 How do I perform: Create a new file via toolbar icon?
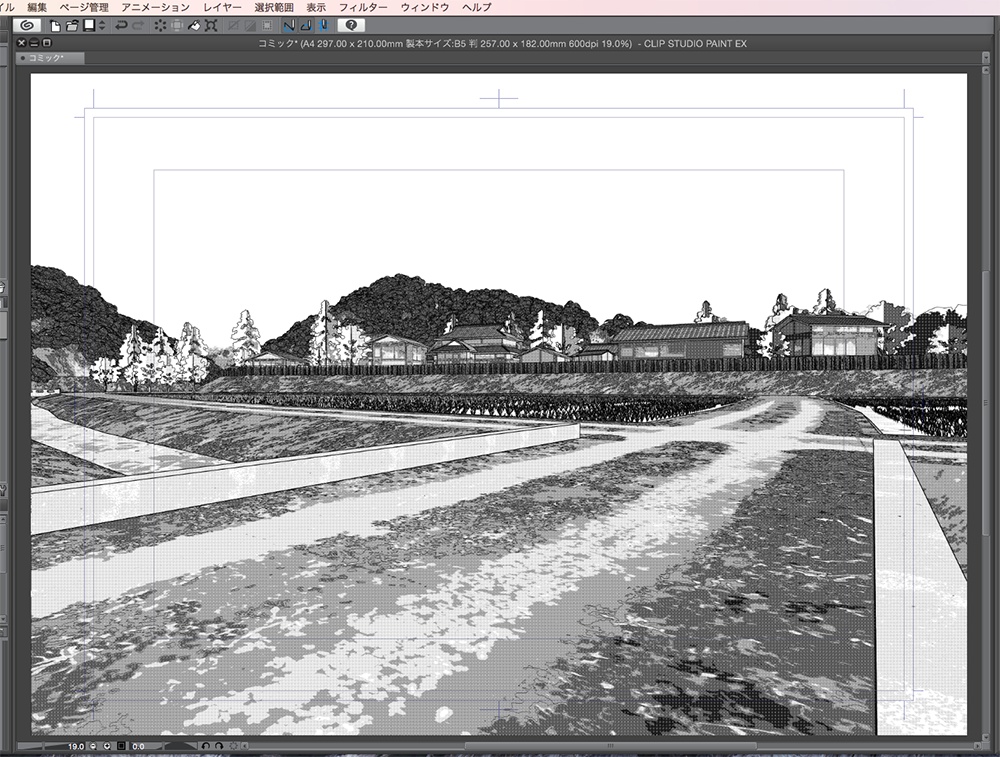click(x=55, y=26)
